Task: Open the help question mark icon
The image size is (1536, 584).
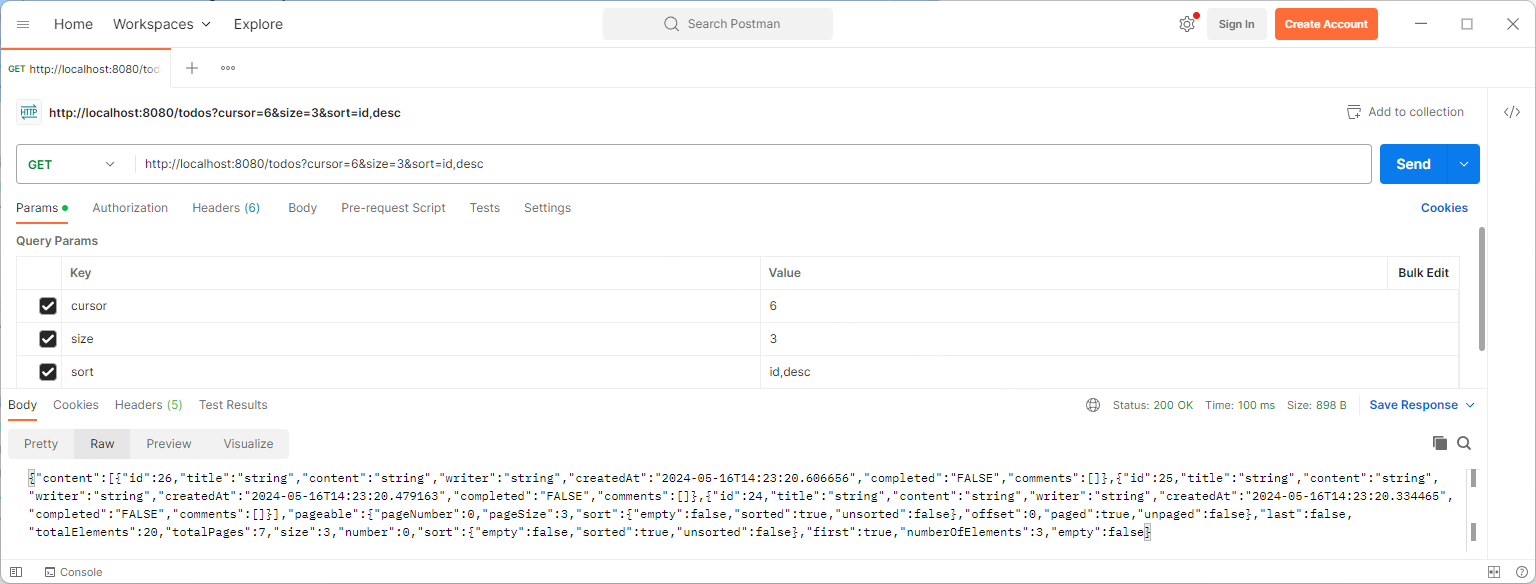Action: (1521, 572)
